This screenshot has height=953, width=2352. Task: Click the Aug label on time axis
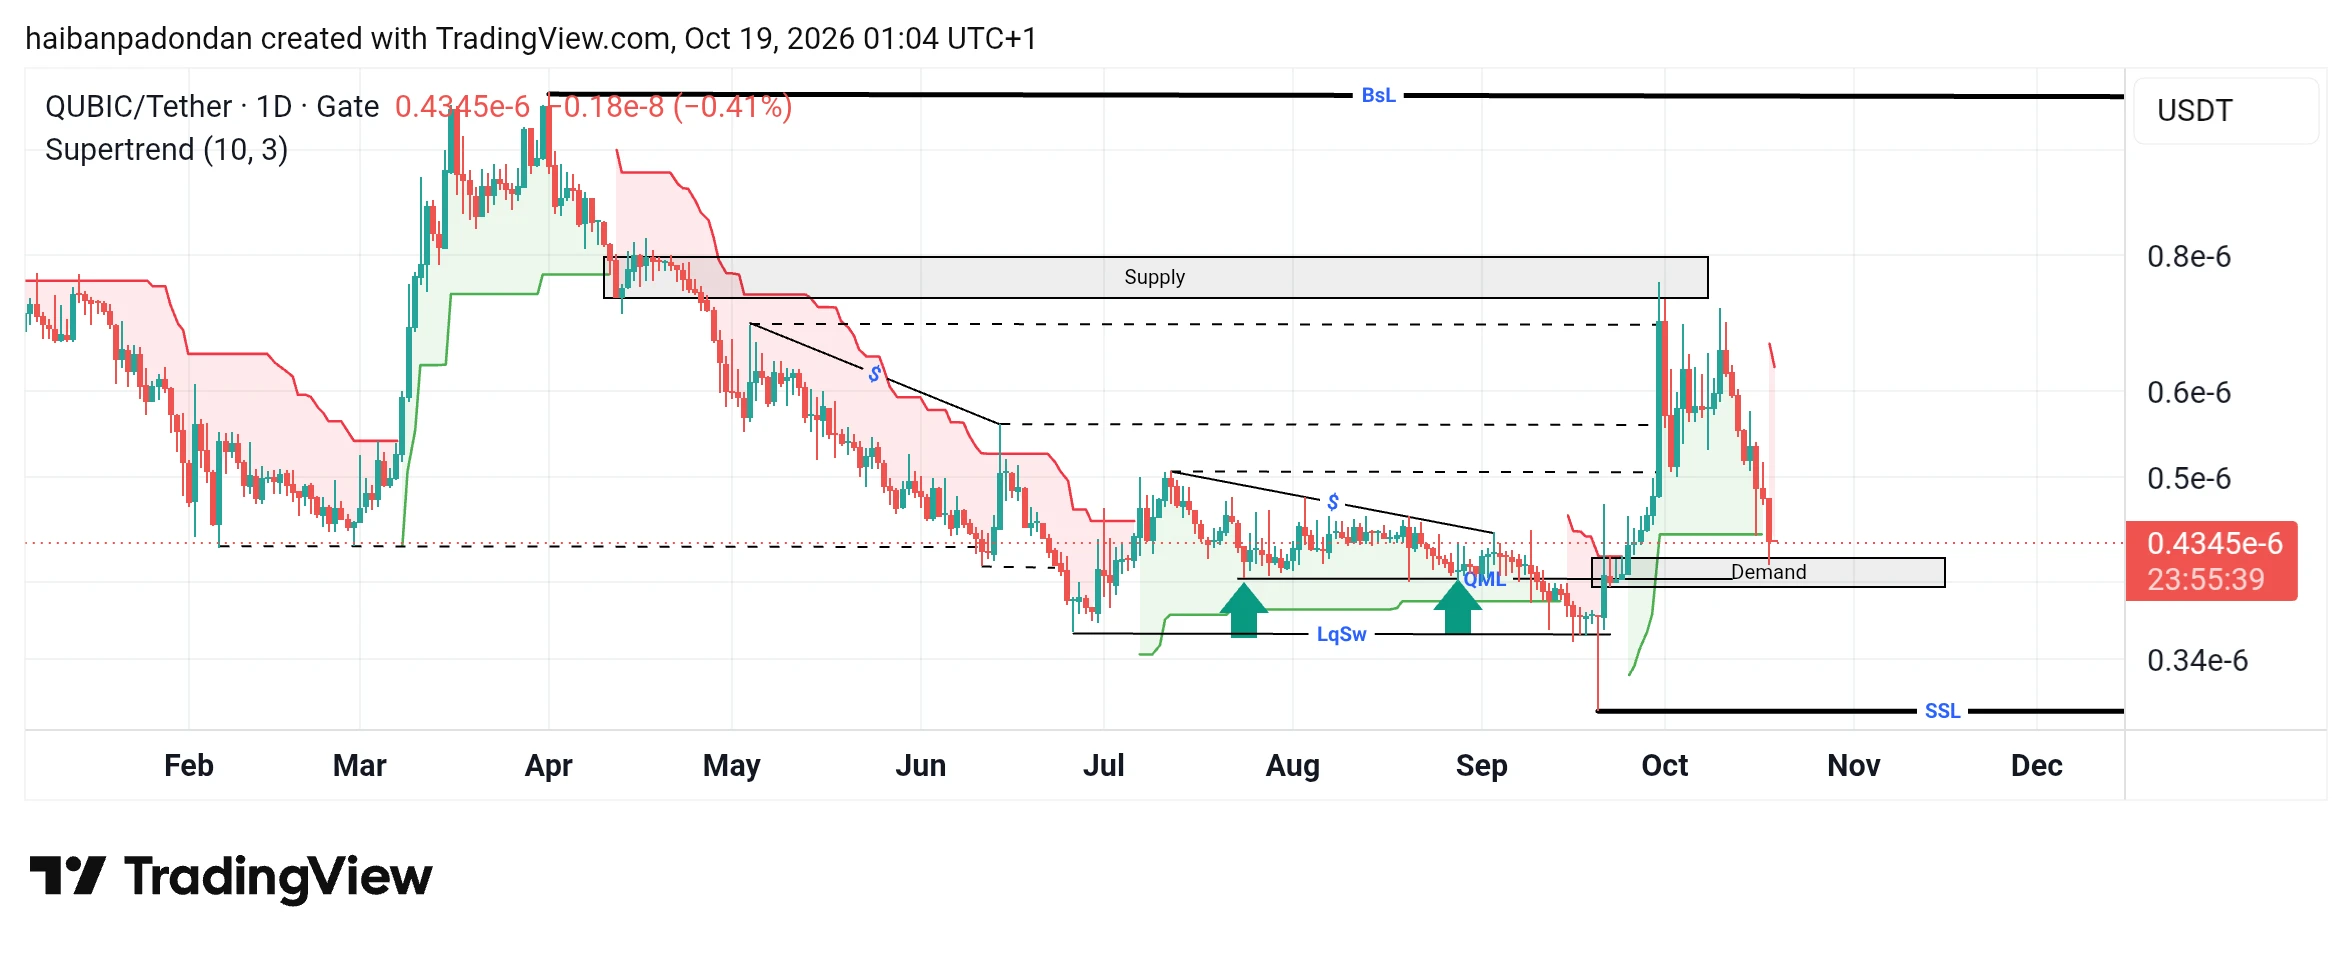pyautogui.click(x=1293, y=766)
